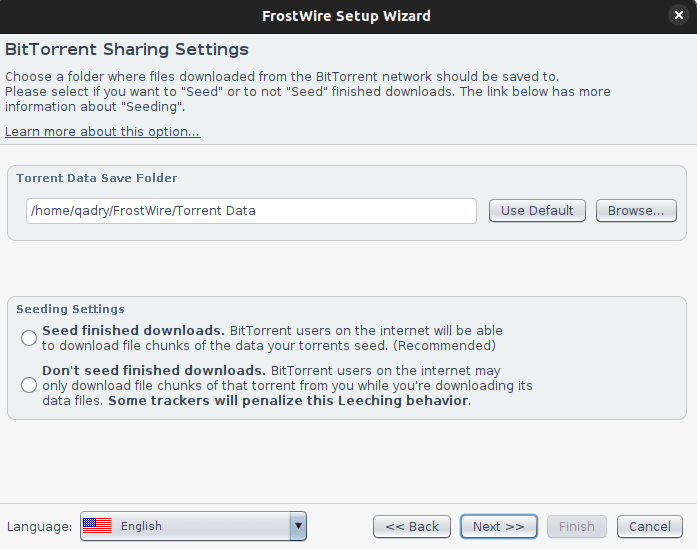Viewport: 697px width, 549px height.
Task: Click the "FrostWire Setup Wizard" title bar
Action: 346,16
